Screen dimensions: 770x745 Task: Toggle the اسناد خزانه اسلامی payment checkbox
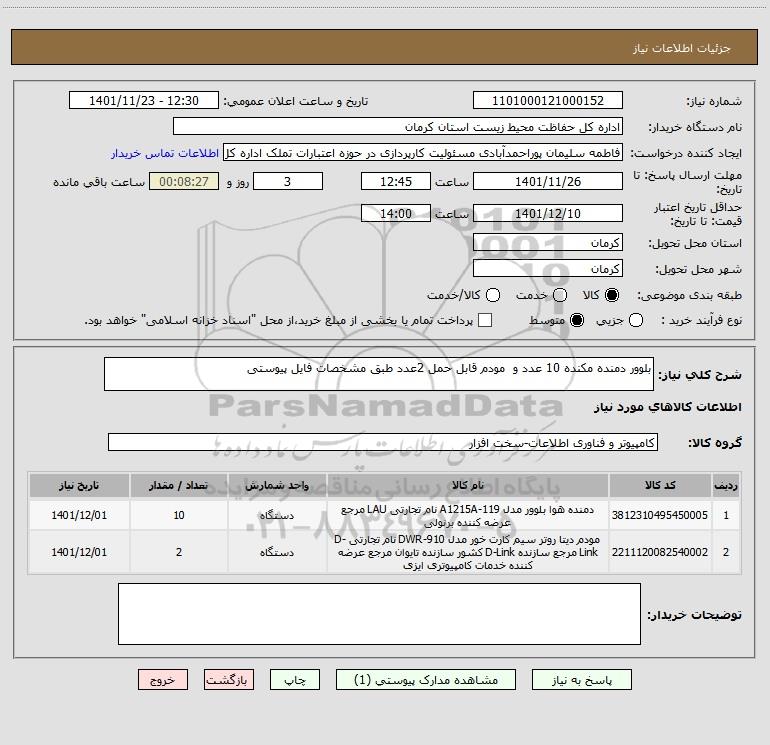pyautogui.click(x=485, y=320)
